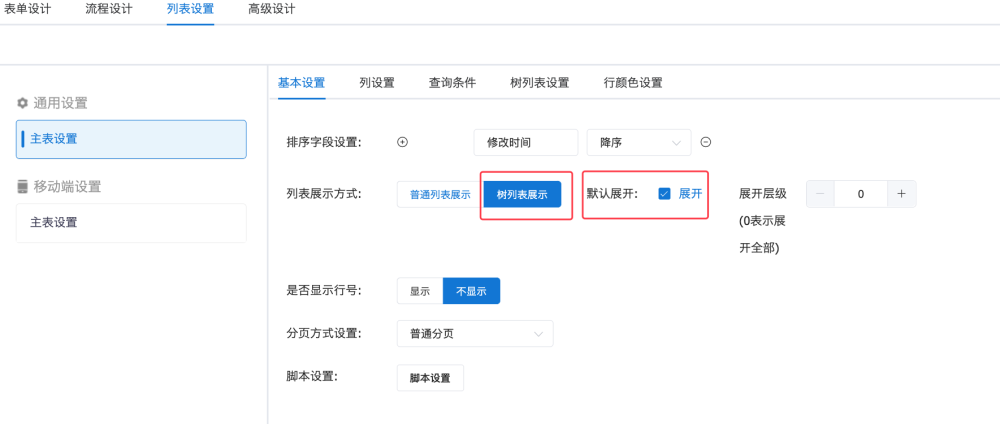Decrease the 展开层级 value with minus
This screenshot has width=1000, height=424.
tap(821, 194)
